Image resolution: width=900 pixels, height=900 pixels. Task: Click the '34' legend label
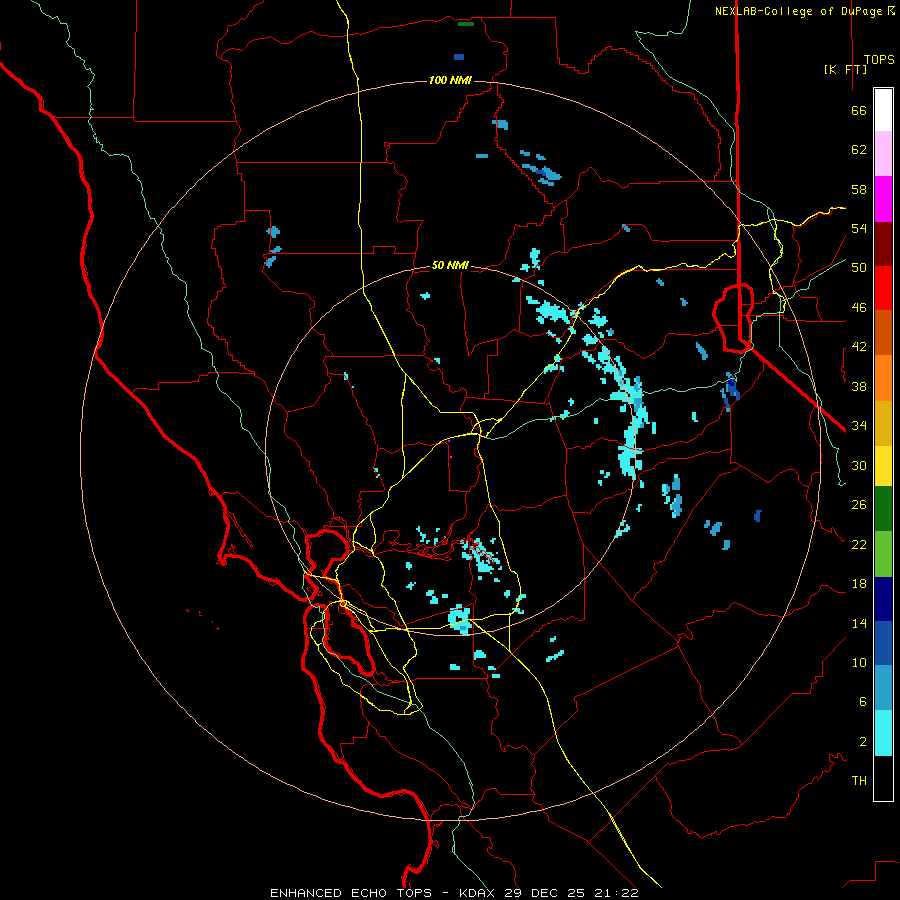pyautogui.click(x=859, y=426)
